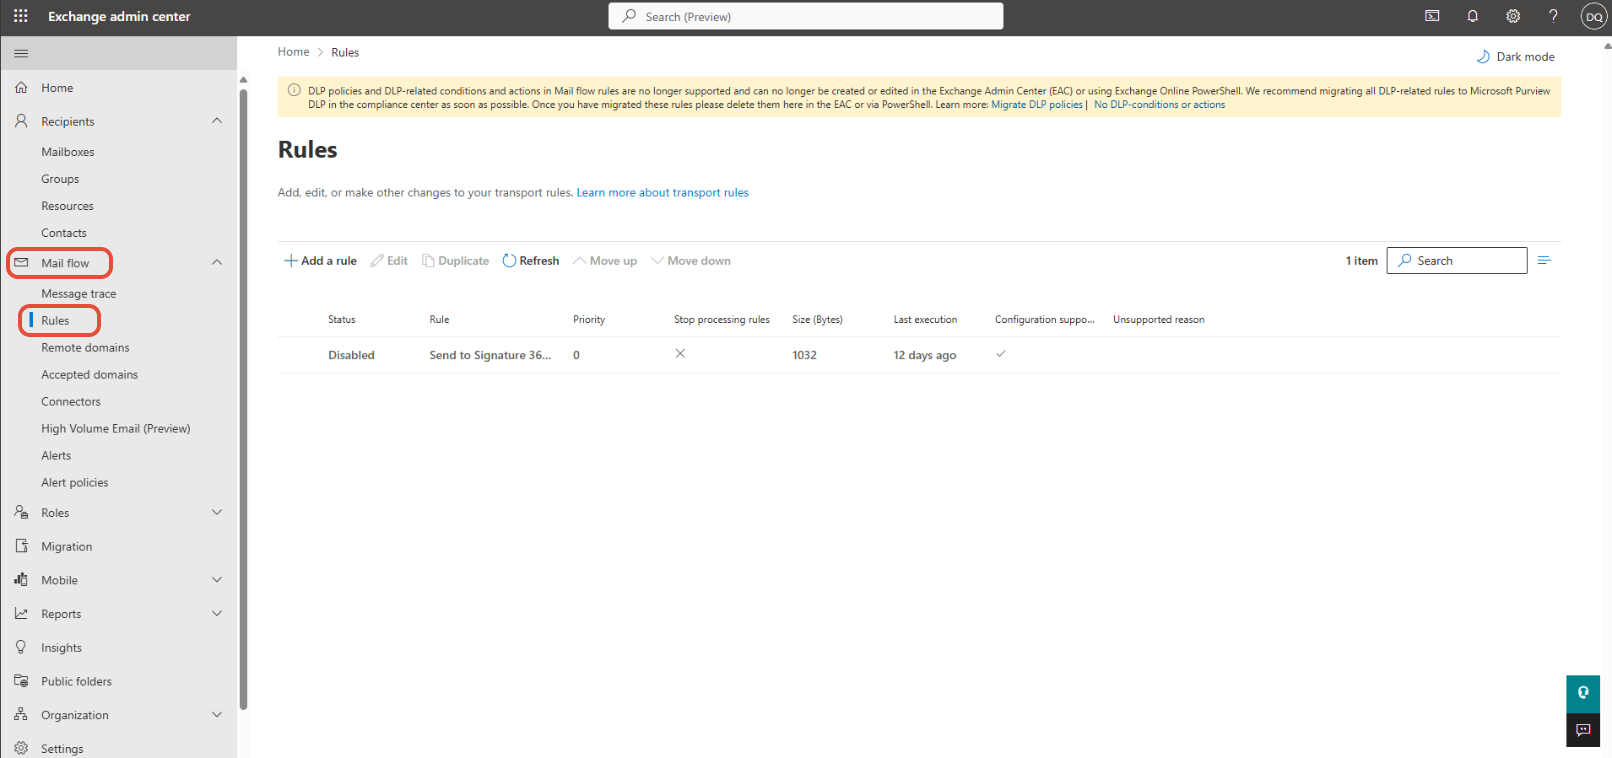Screen dimensions: 1612x758
Task: Refresh the rules list
Action: point(531,261)
